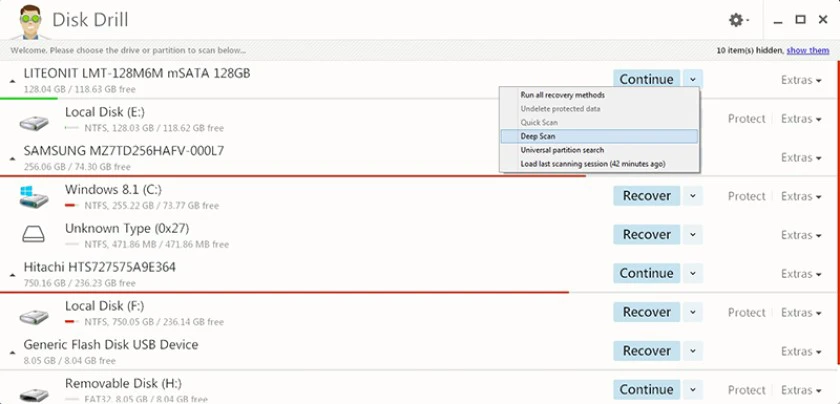Click Protect for Local Disk (E:)
Screen dimensions: 840x404
pyautogui.click(x=746, y=119)
